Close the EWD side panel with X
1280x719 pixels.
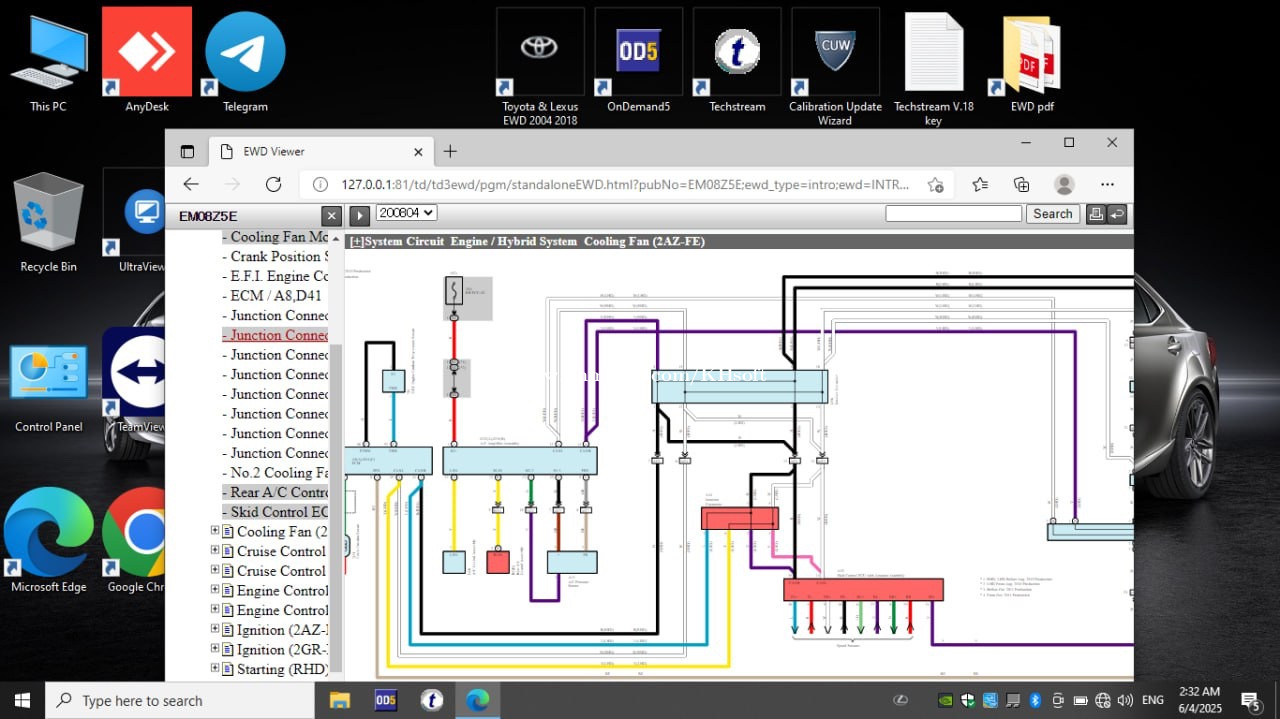pyautogui.click(x=332, y=216)
